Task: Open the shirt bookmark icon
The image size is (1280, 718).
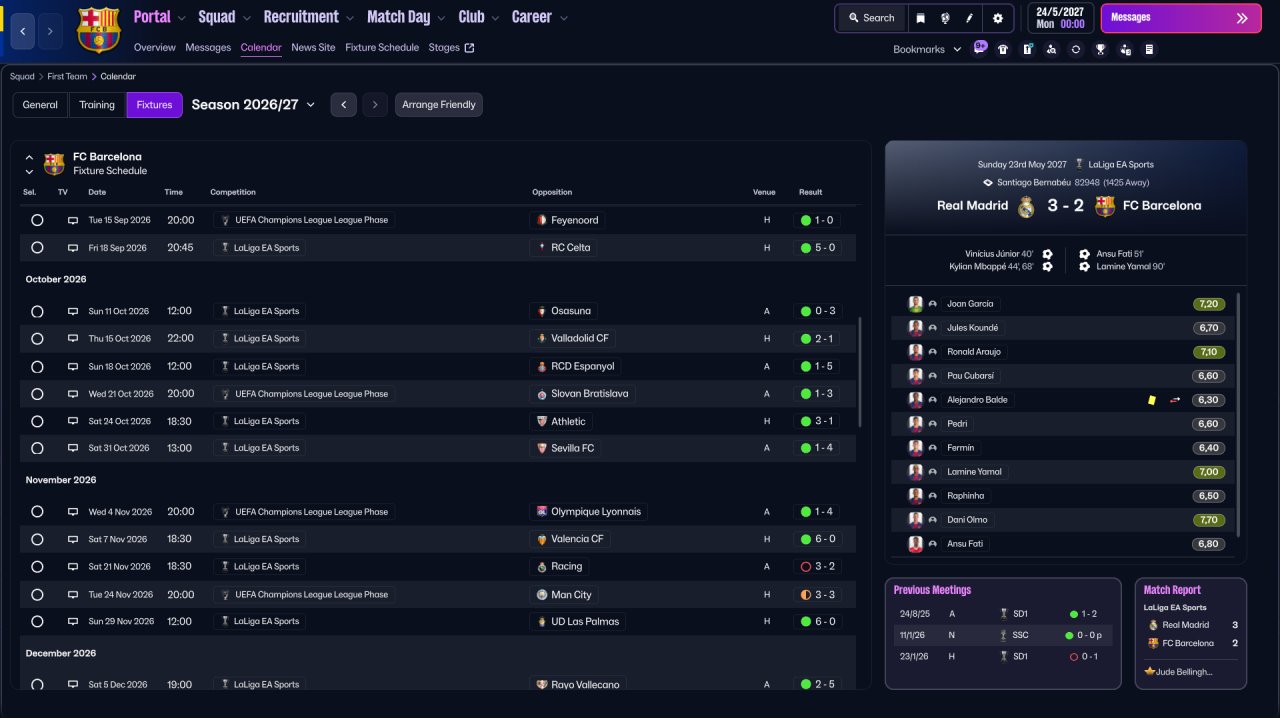Action: click(x=1003, y=49)
